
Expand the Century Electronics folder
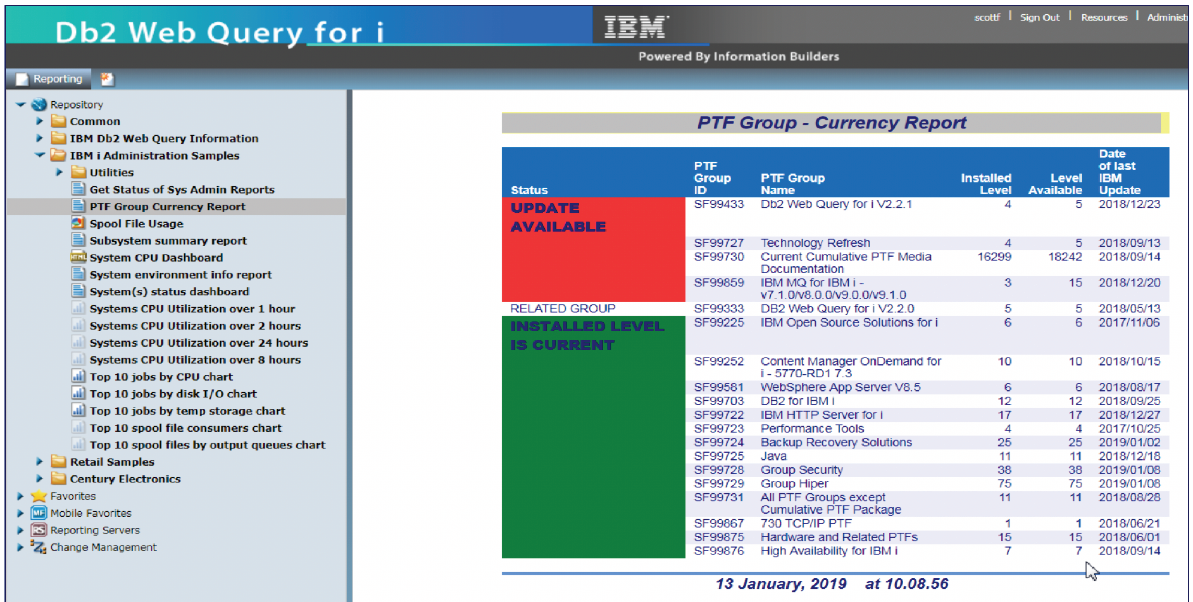pyautogui.click(x=40, y=479)
